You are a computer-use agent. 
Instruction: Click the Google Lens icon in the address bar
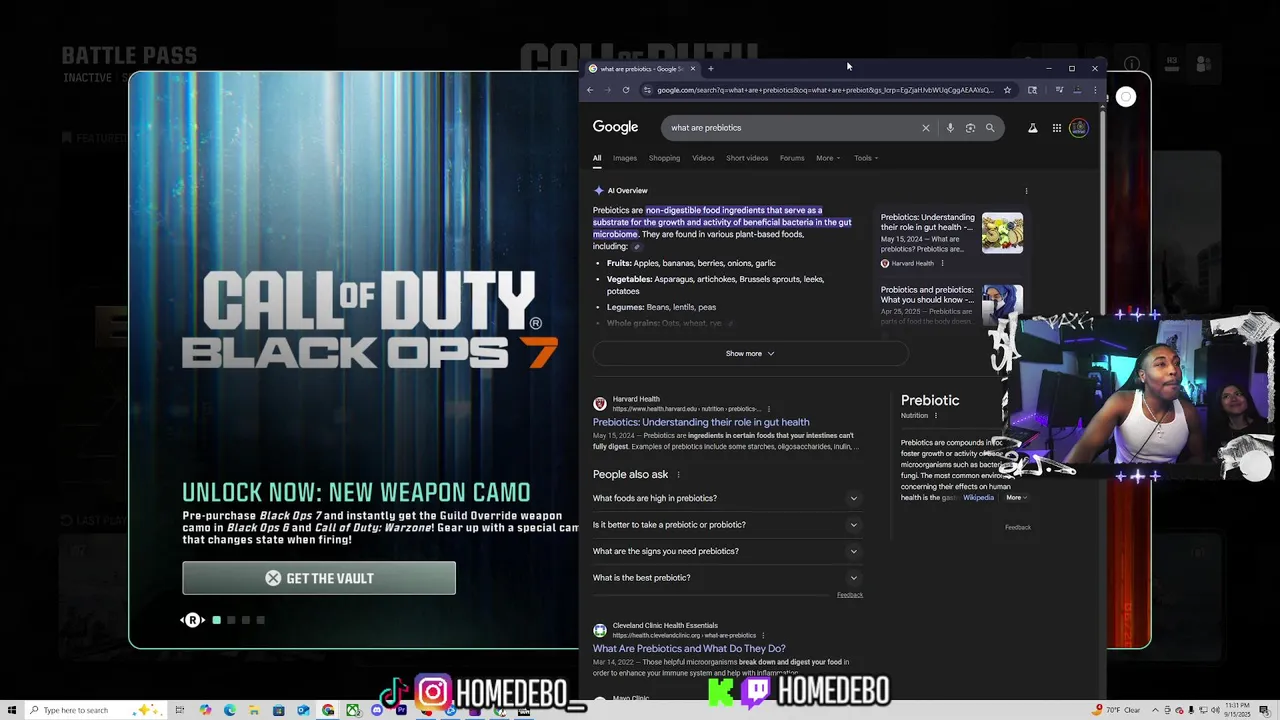pos(1032,90)
